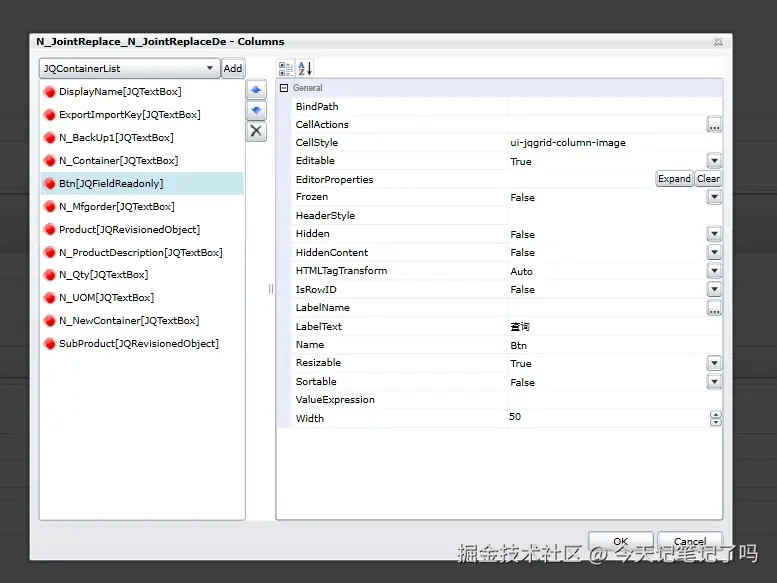This screenshot has width=777, height=583.
Task: Click the red dot icon beside N_Qty
Action: click(x=50, y=275)
